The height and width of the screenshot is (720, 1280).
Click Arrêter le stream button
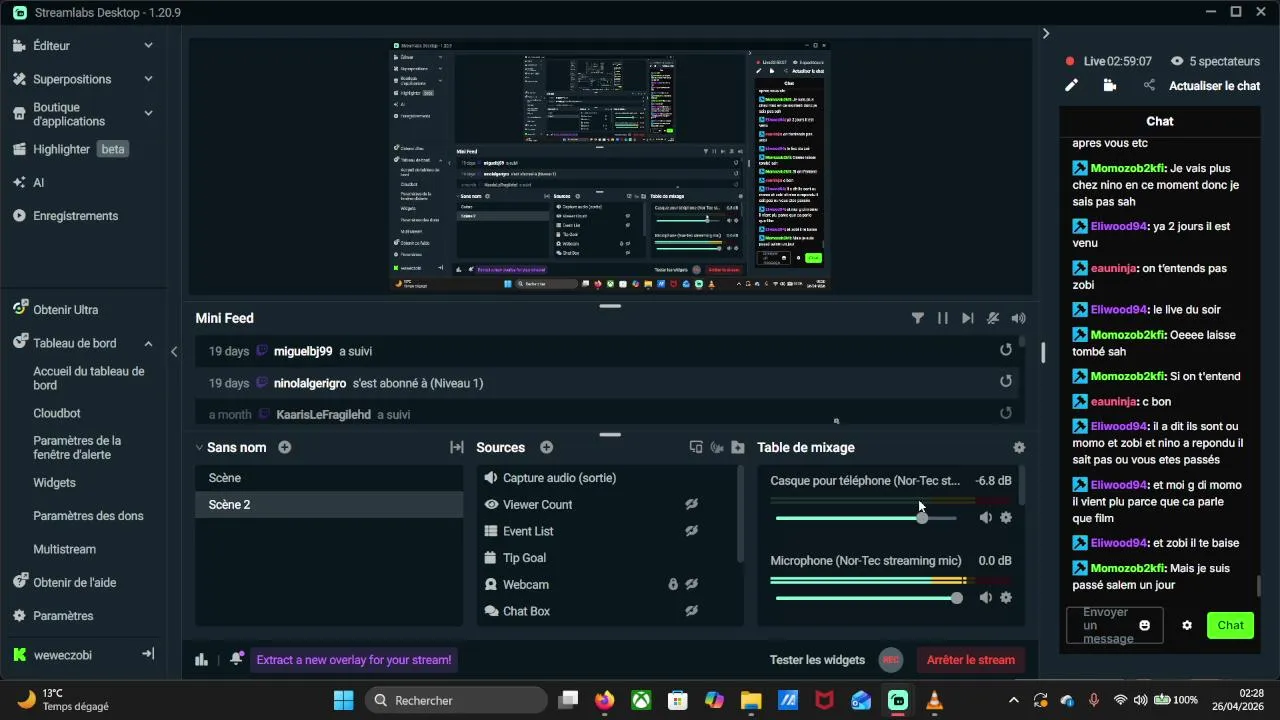971,660
